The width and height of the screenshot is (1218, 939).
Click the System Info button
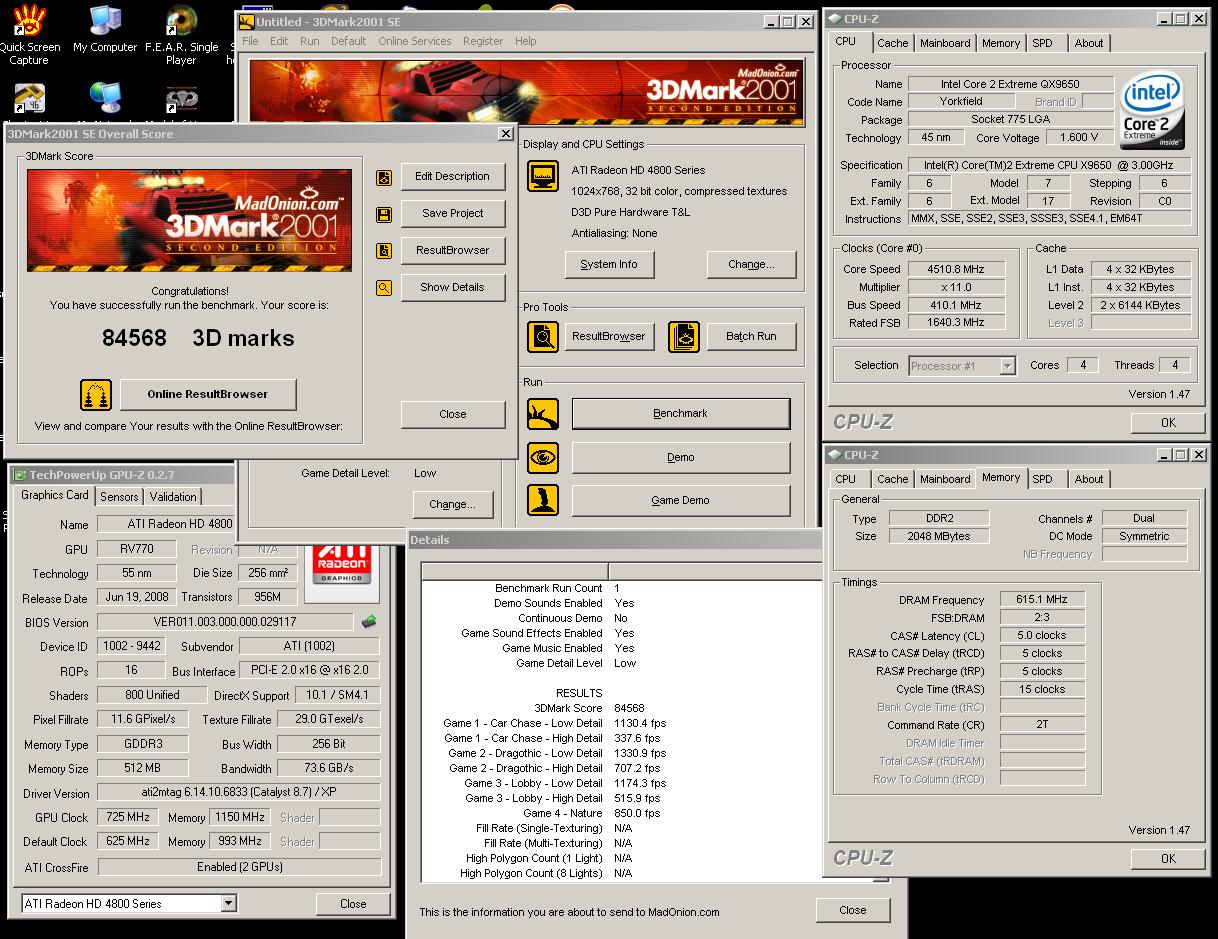[x=609, y=265]
